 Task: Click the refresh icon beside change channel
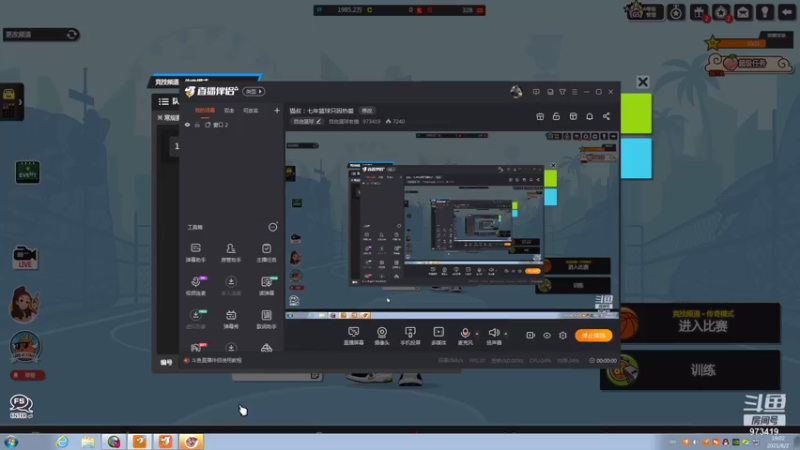click(x=72, y=34)
